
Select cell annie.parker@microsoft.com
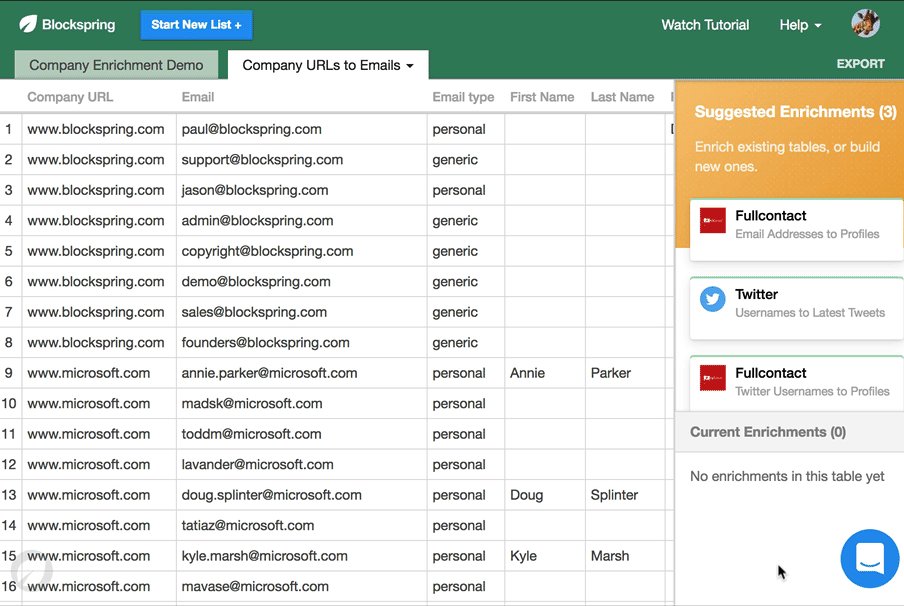coord(302,373)
